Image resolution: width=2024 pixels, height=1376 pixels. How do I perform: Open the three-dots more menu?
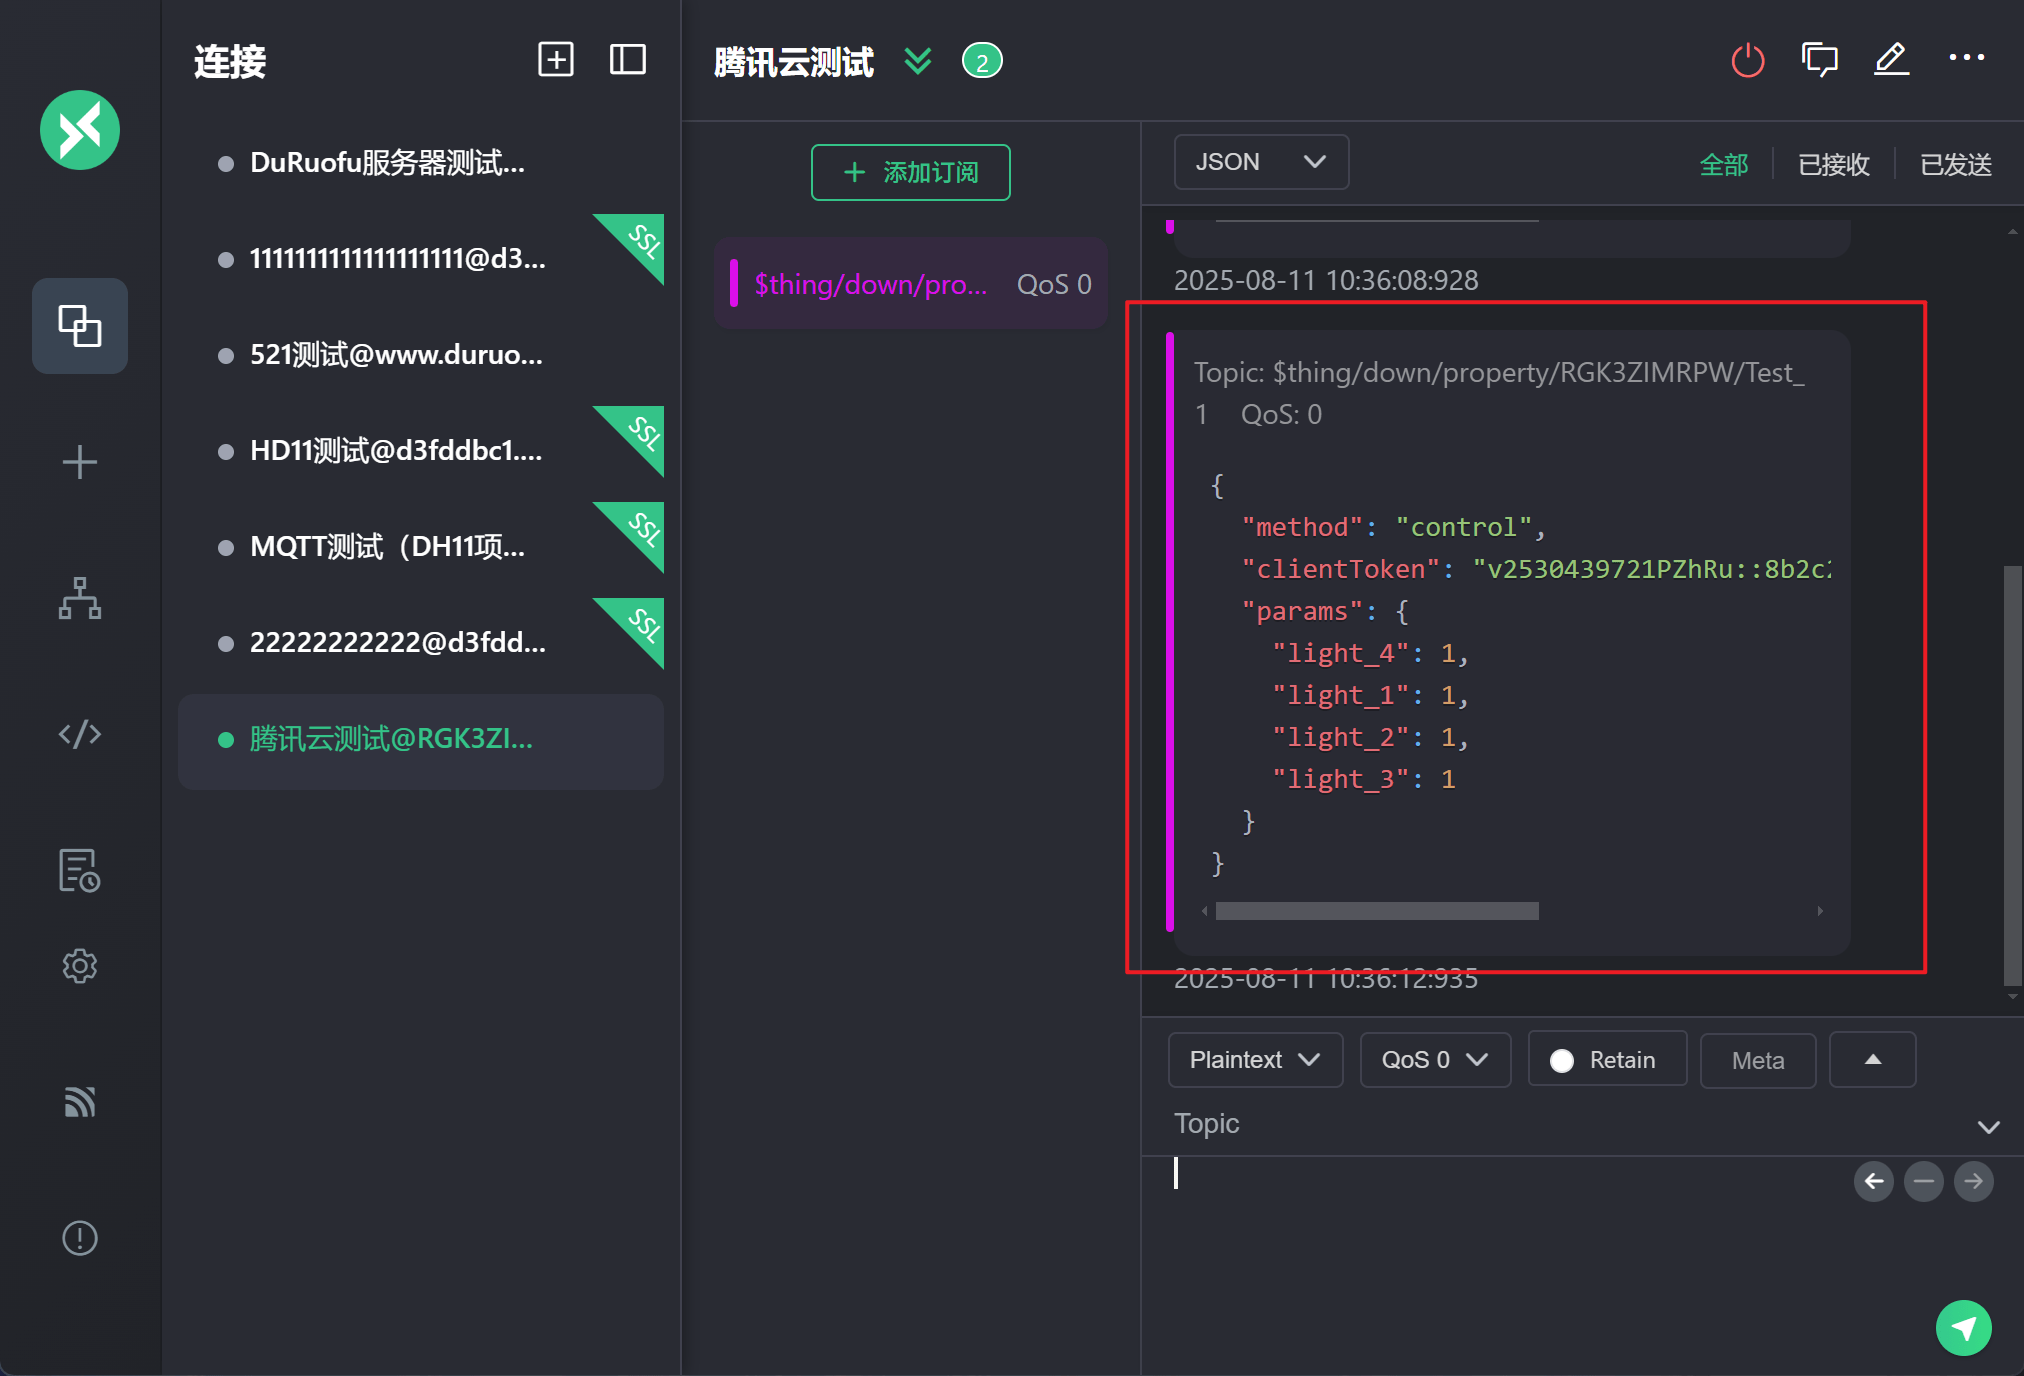click(1966, 58)
